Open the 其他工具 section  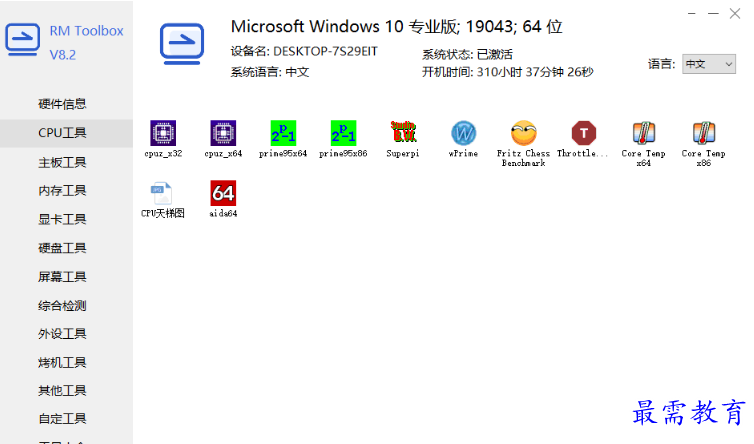tap(62, 391)
